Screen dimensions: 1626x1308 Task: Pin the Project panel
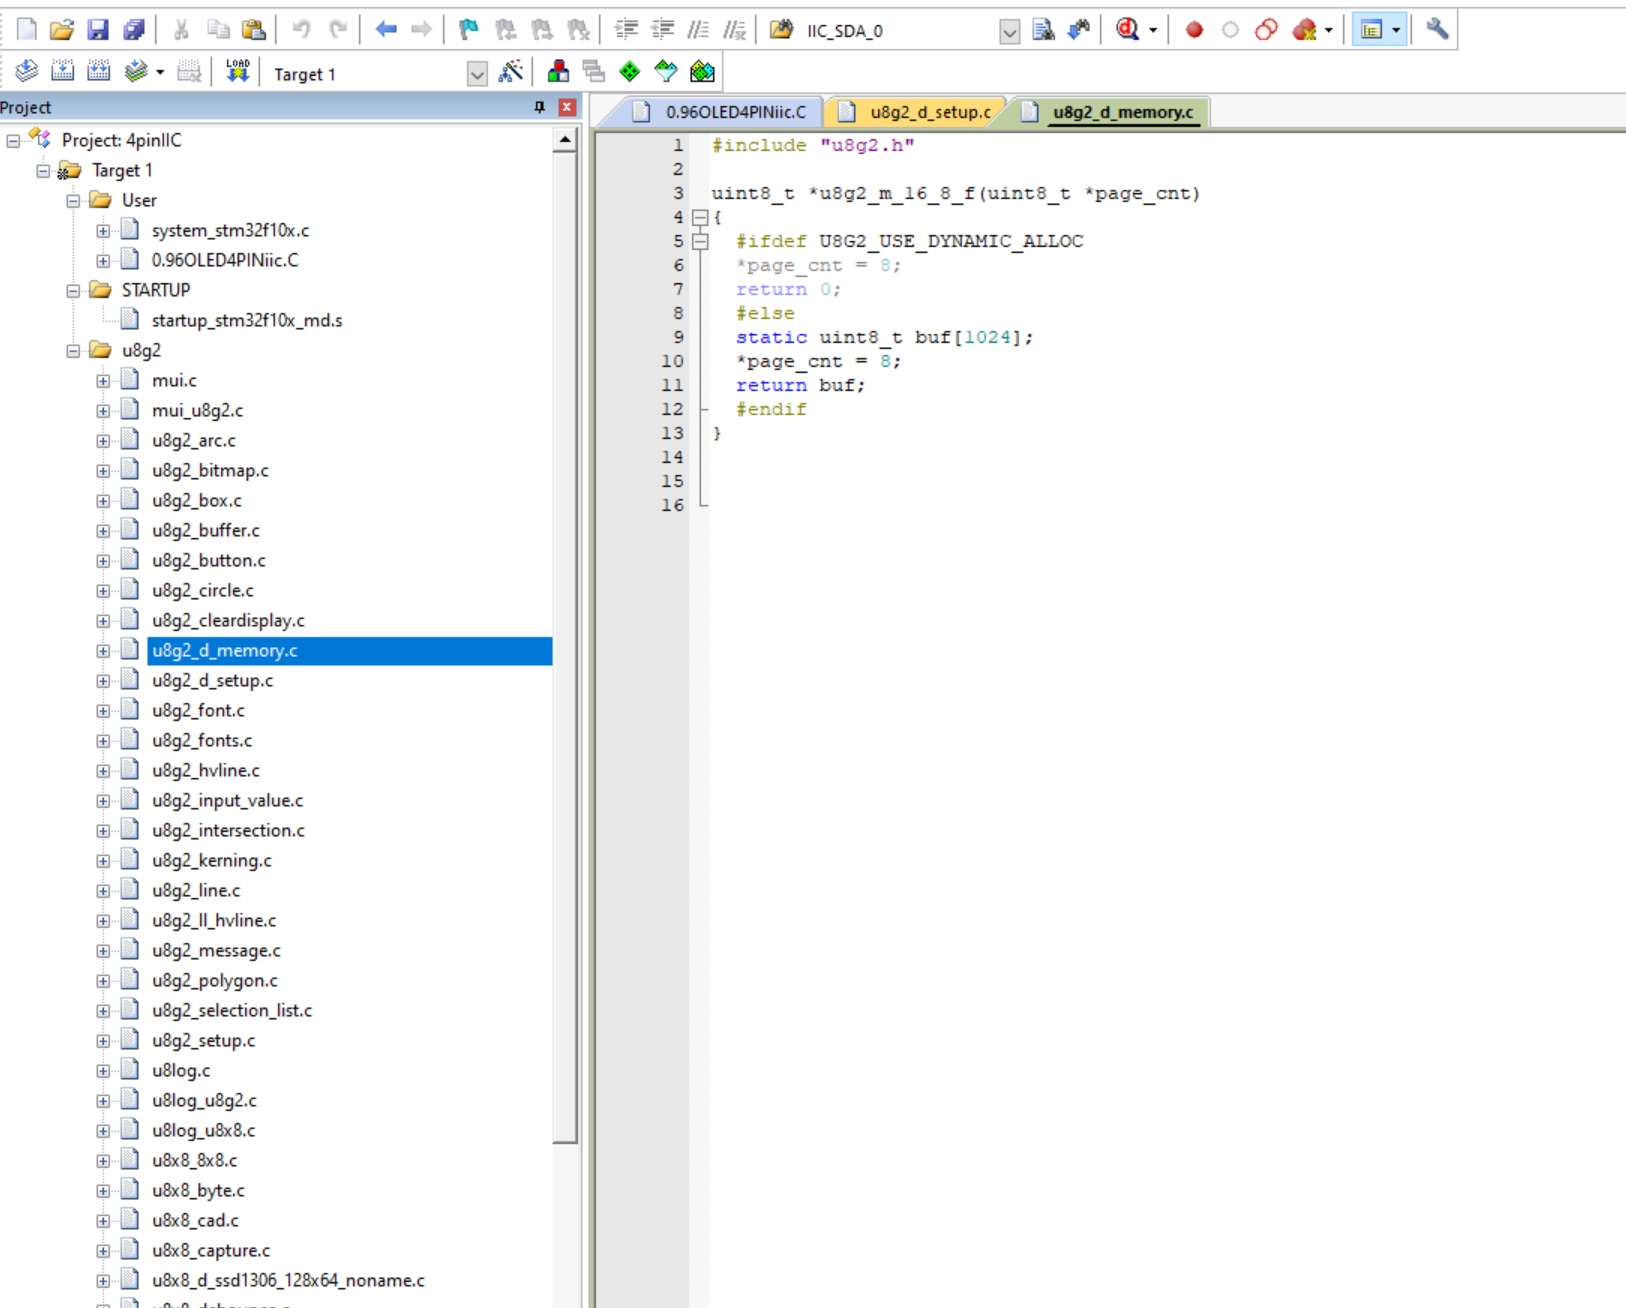click(x=539, y=107)
